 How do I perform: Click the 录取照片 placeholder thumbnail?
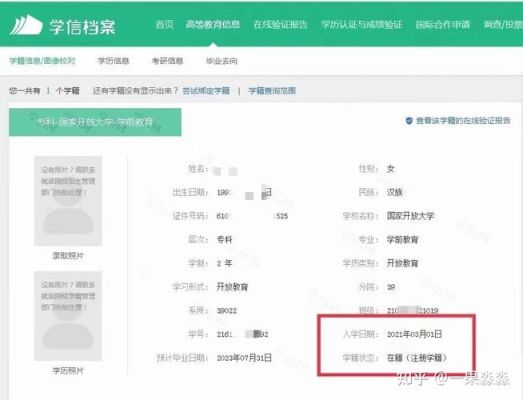[x=68, y=201]
